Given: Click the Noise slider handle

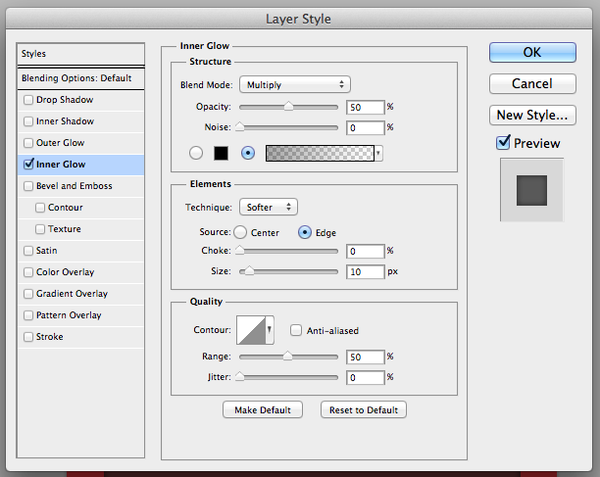Looking at the screenshot, I should point(240,127).
